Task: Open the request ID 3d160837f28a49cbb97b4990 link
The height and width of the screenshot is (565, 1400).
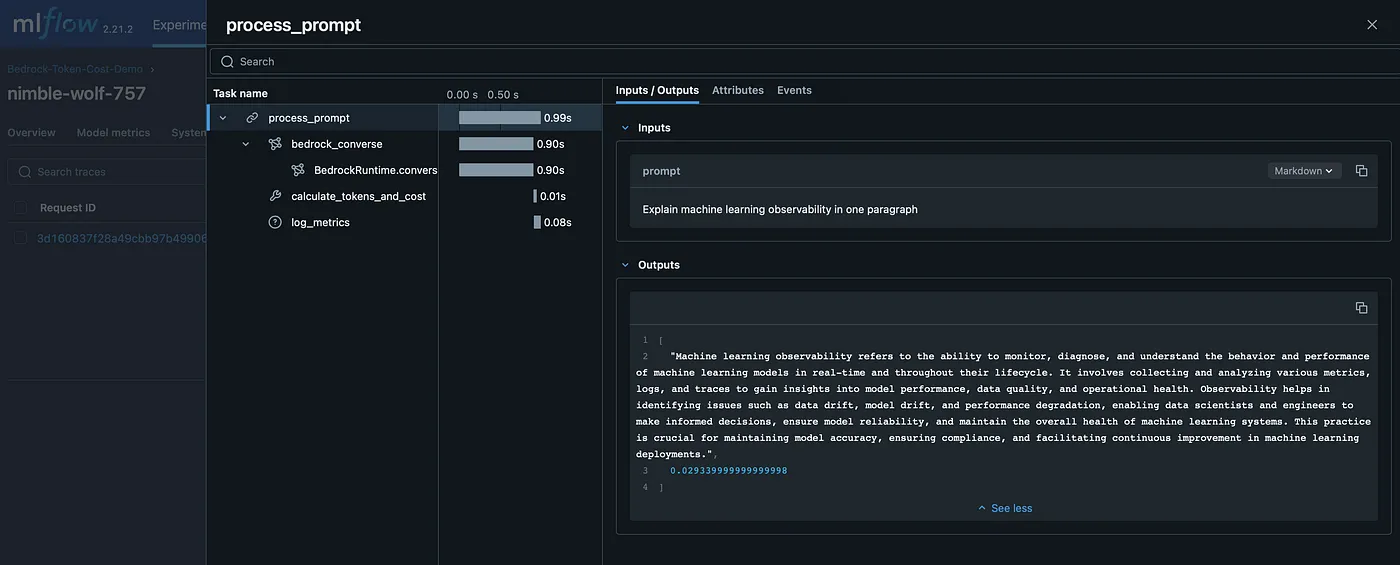Action: click(x=122, y=238)
